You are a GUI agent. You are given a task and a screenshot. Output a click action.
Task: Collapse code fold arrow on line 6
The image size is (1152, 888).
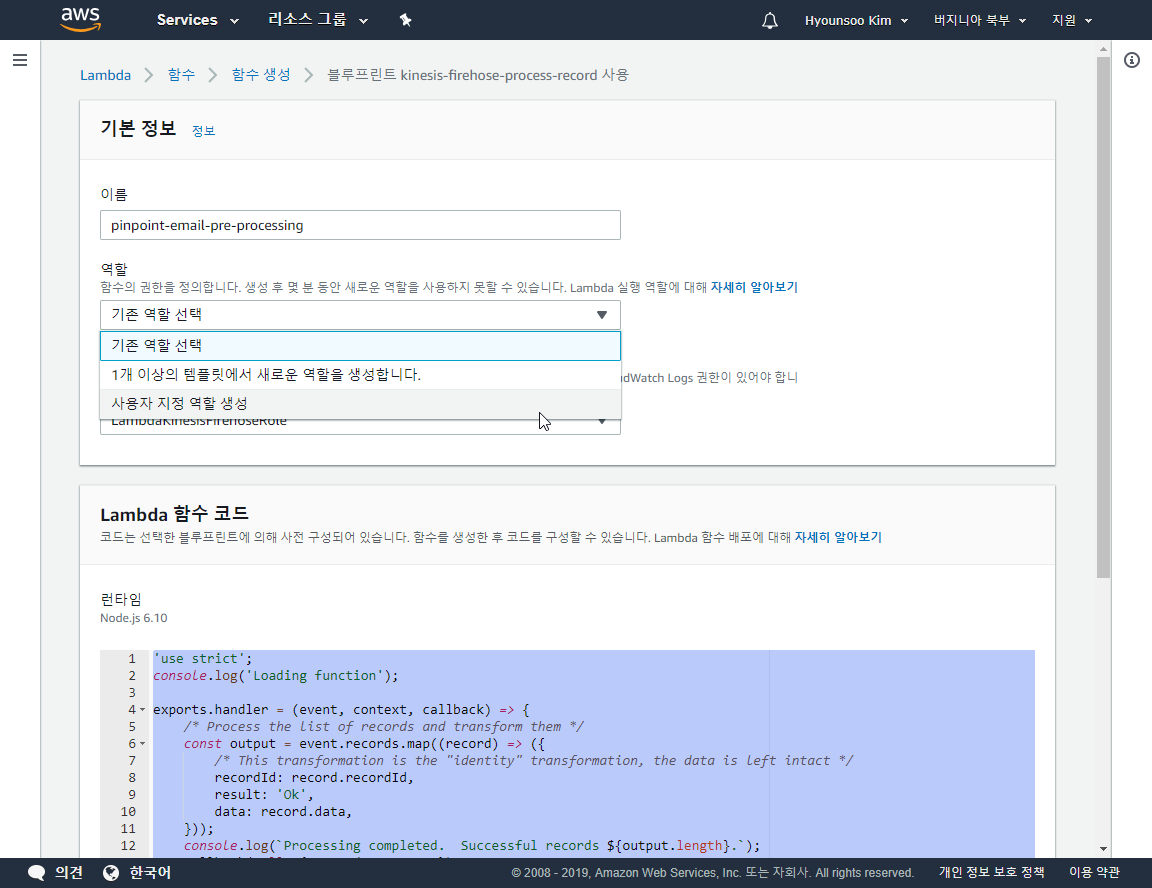pyautogui.click(x=143, y=744)
